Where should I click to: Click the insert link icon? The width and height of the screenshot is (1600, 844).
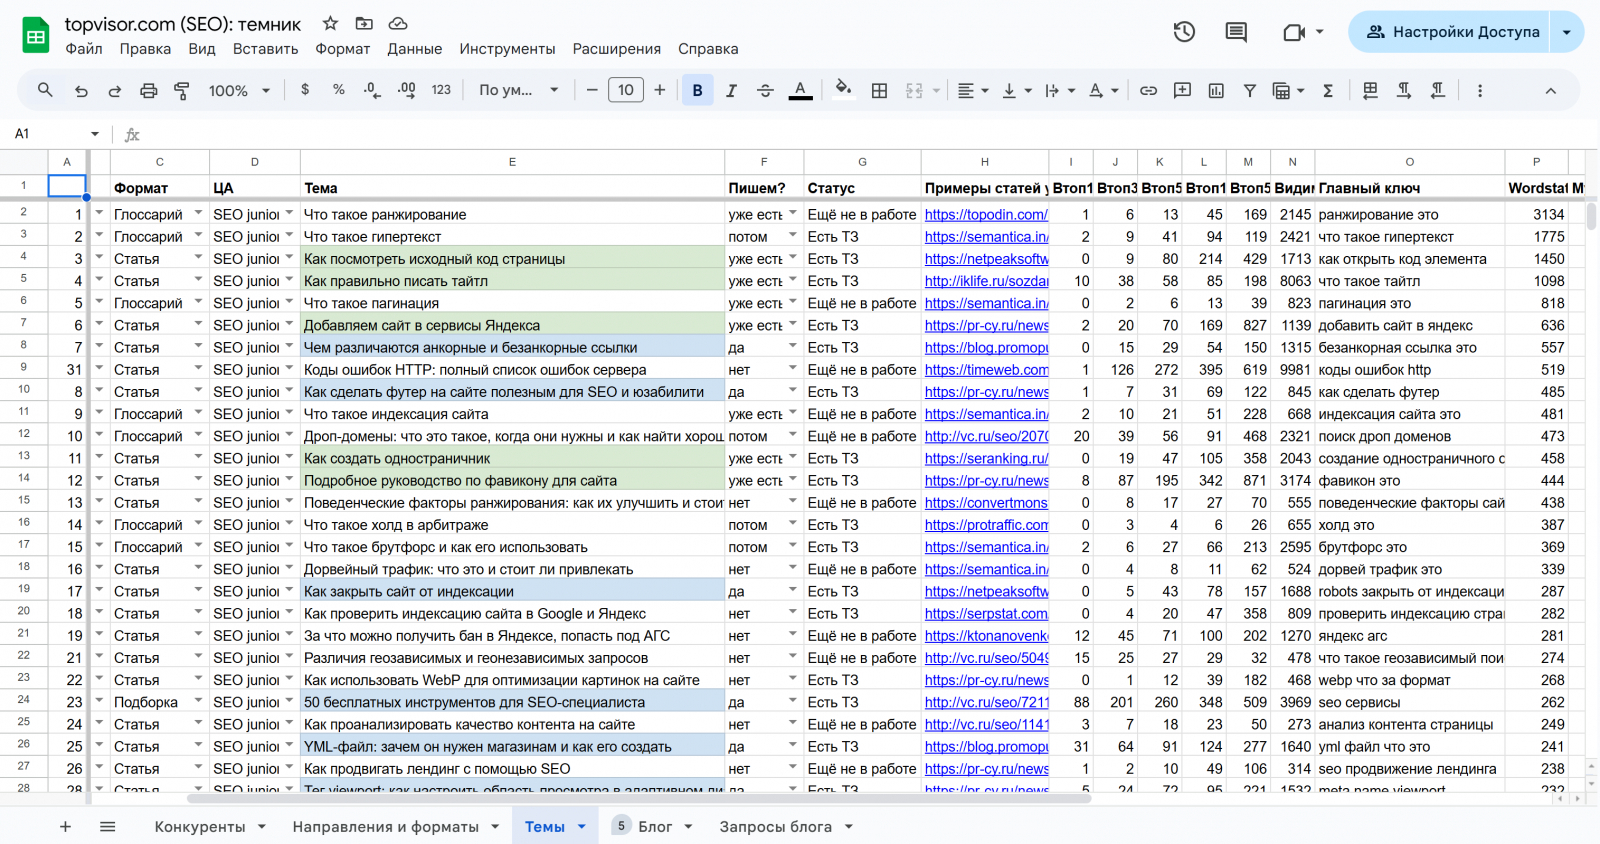tap(1148, 90)
